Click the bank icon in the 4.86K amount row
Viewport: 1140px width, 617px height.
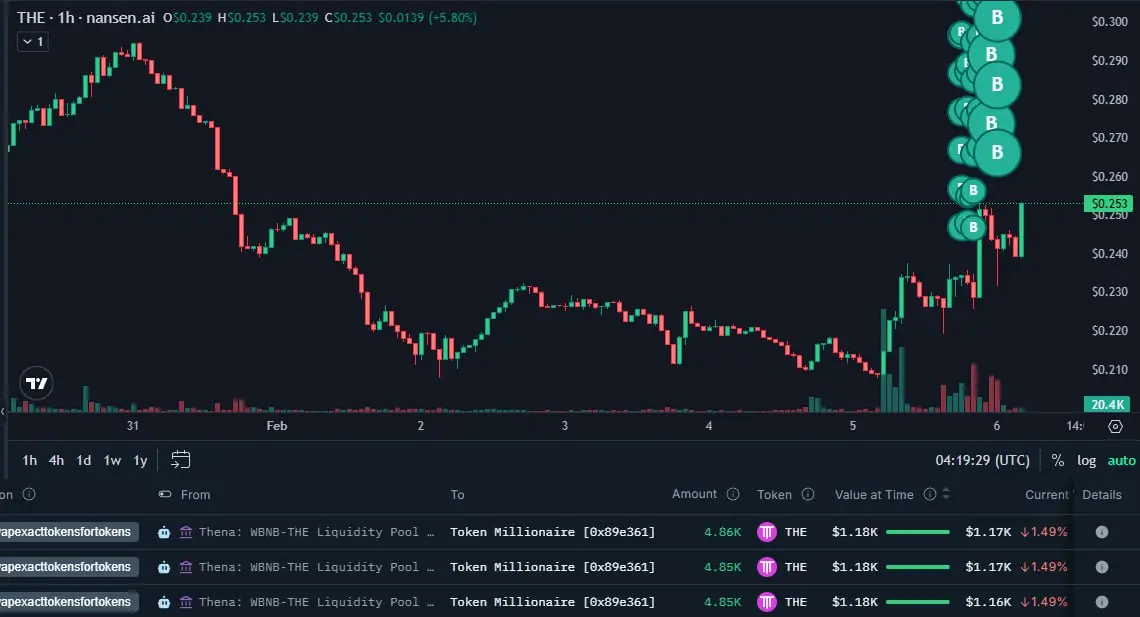pyautogui.click(x=186, y=532)
